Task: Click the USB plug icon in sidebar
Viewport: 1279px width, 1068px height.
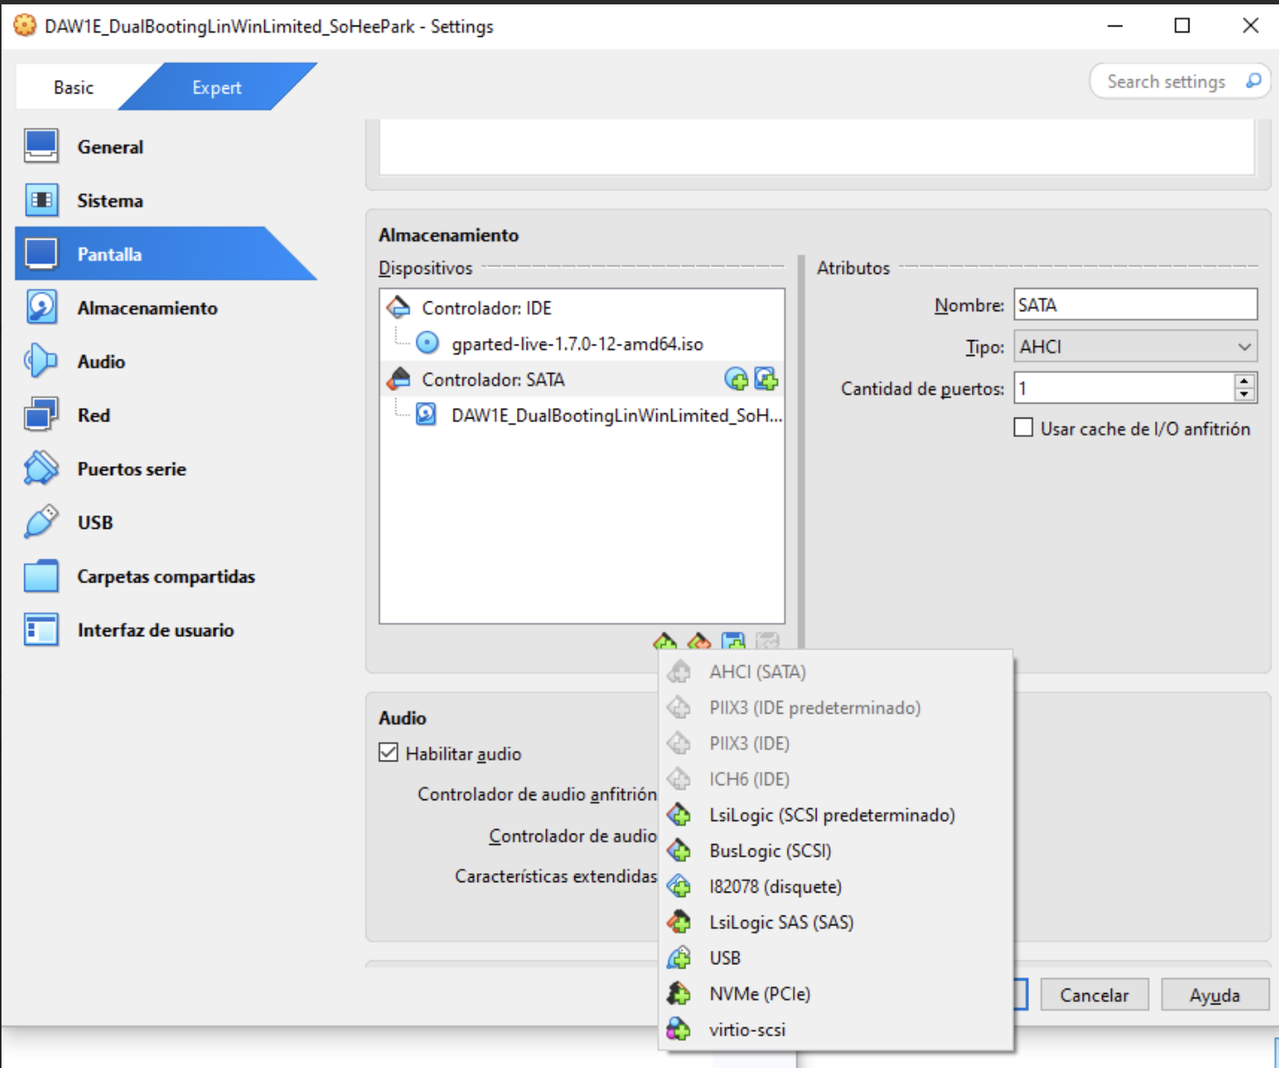Action: (41, 523)
